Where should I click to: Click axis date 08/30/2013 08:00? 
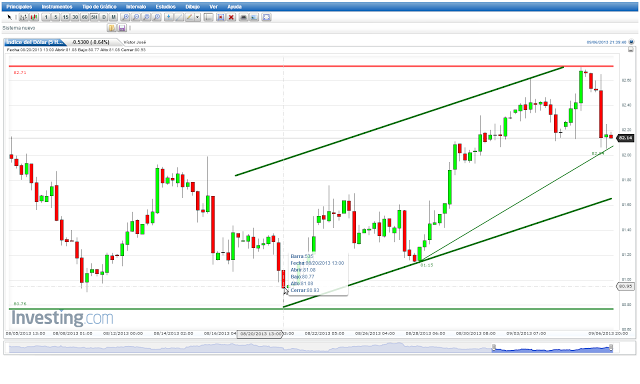(476, 333)
